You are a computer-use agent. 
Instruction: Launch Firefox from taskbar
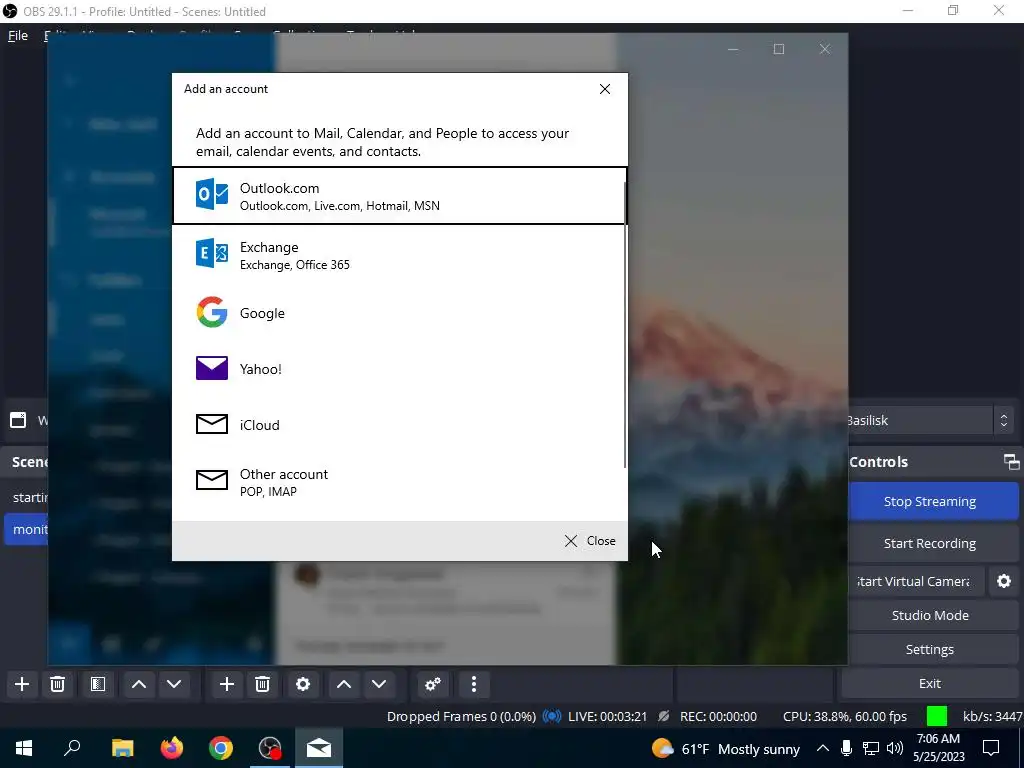click(x=172, y=748)
